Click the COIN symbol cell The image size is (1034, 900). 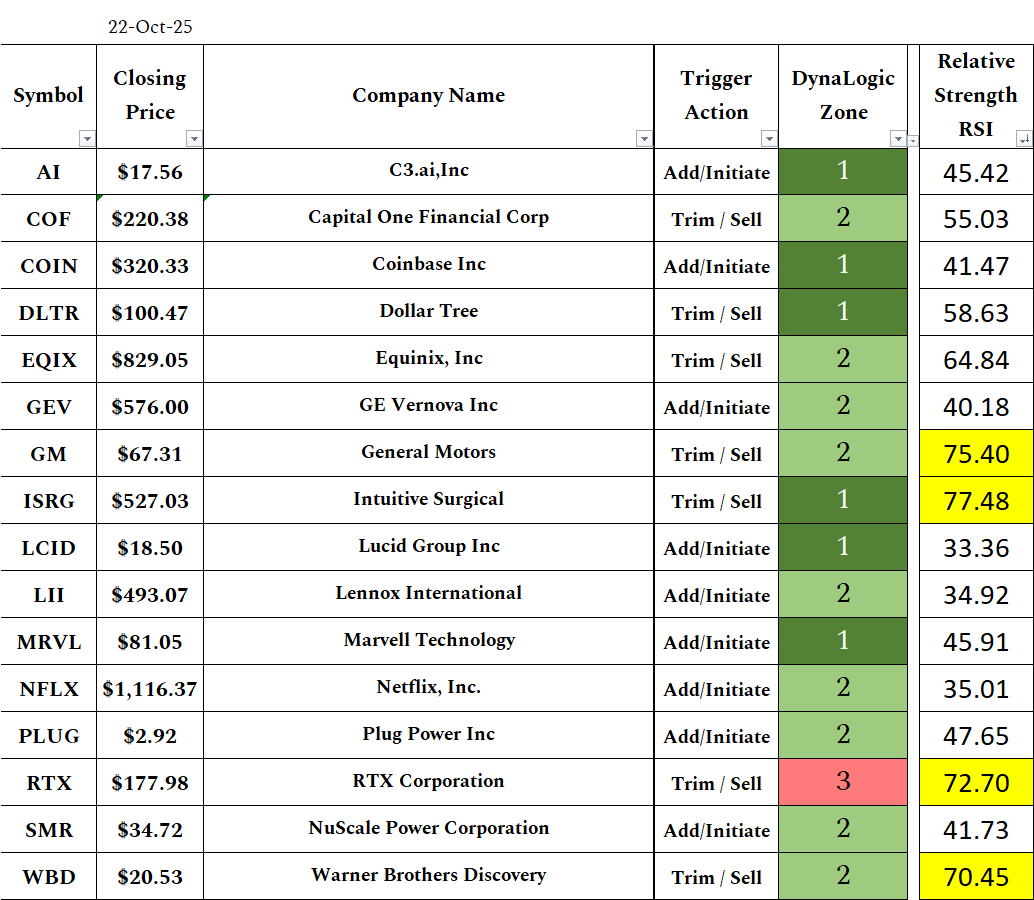(49, 266)
